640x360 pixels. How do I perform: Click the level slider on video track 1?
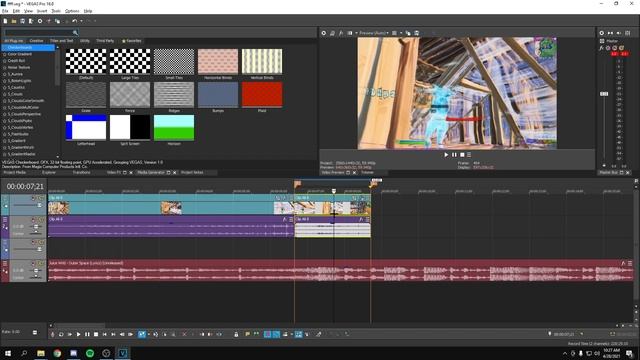tap(39, 205)
